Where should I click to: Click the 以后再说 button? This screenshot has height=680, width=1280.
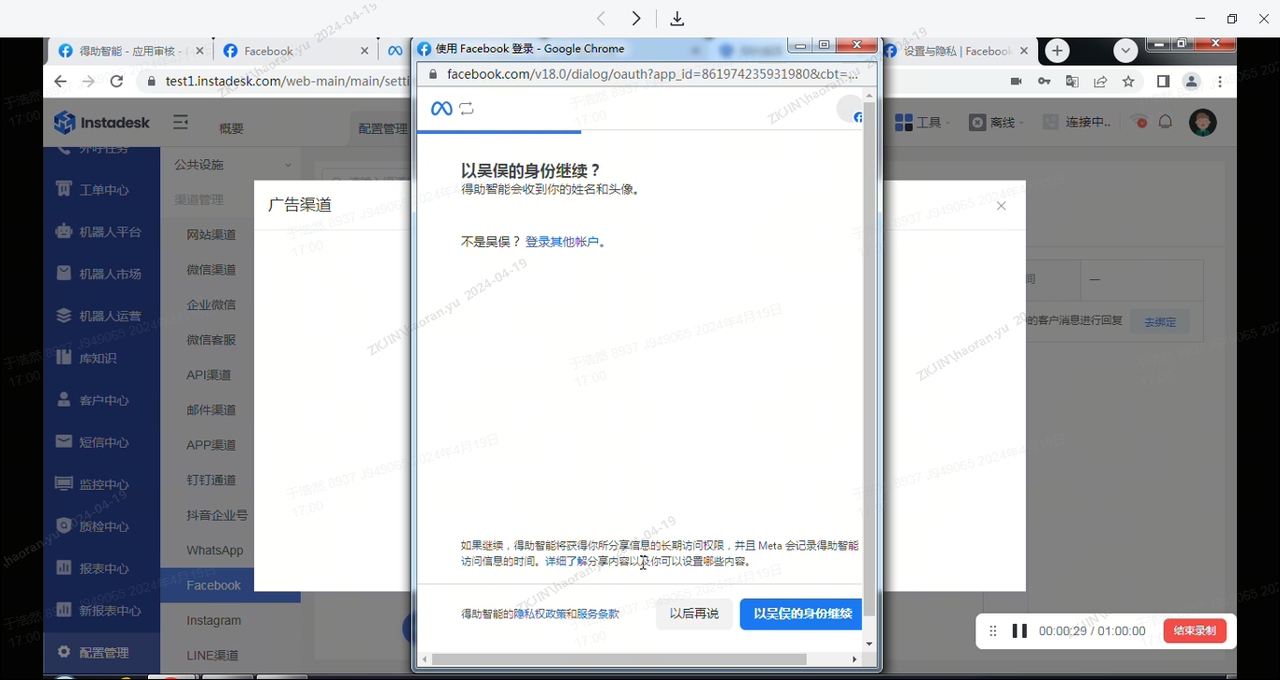click(694, 613)
